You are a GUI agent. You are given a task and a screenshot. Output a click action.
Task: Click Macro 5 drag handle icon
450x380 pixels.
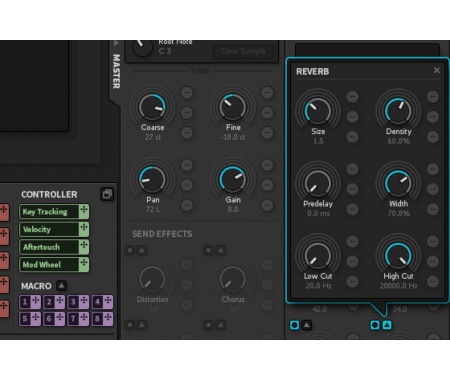pos(35,319)
